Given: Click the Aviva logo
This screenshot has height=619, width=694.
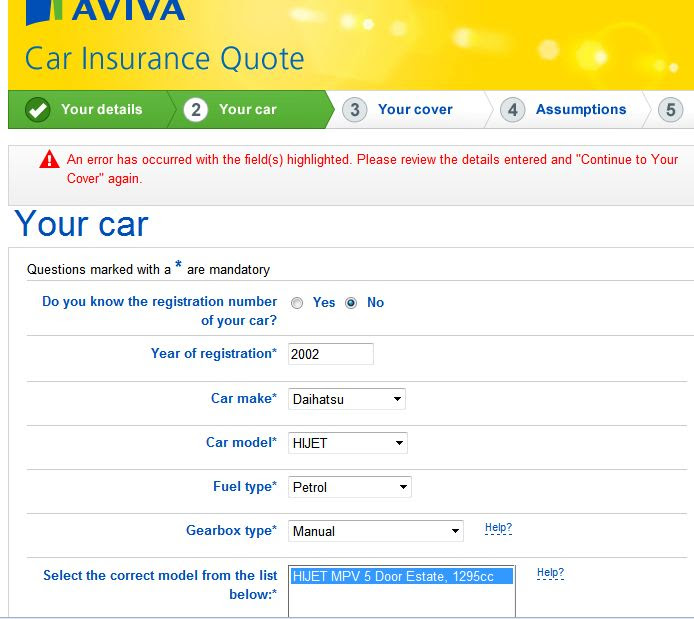Looking at the screenshot, I should [105, 11].
